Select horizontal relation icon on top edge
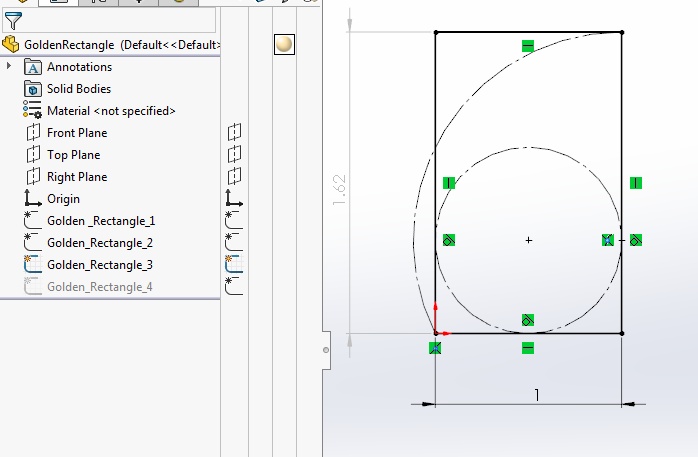 click(528, 46)
